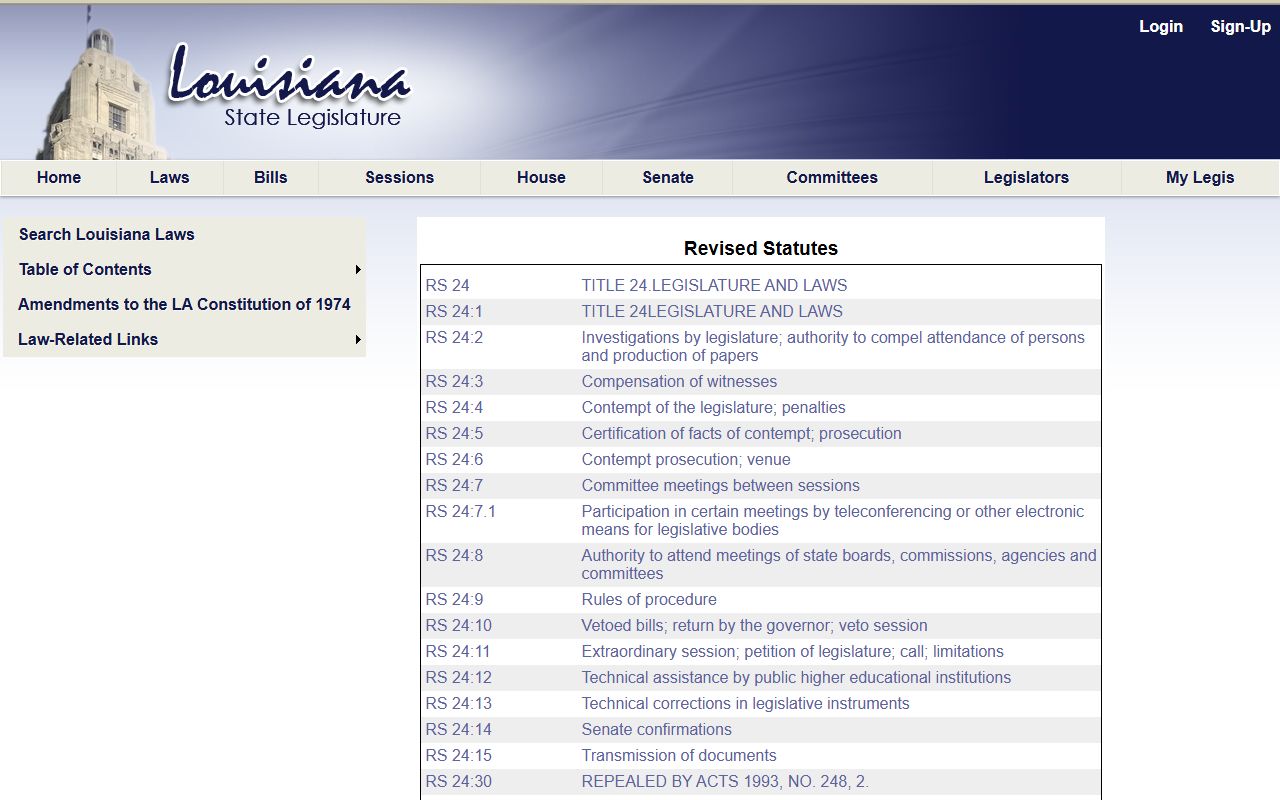The width and height of the screenshot is (1280, 800).
Task: Open Committee meetings between sessions link
Action: [720, 485]
